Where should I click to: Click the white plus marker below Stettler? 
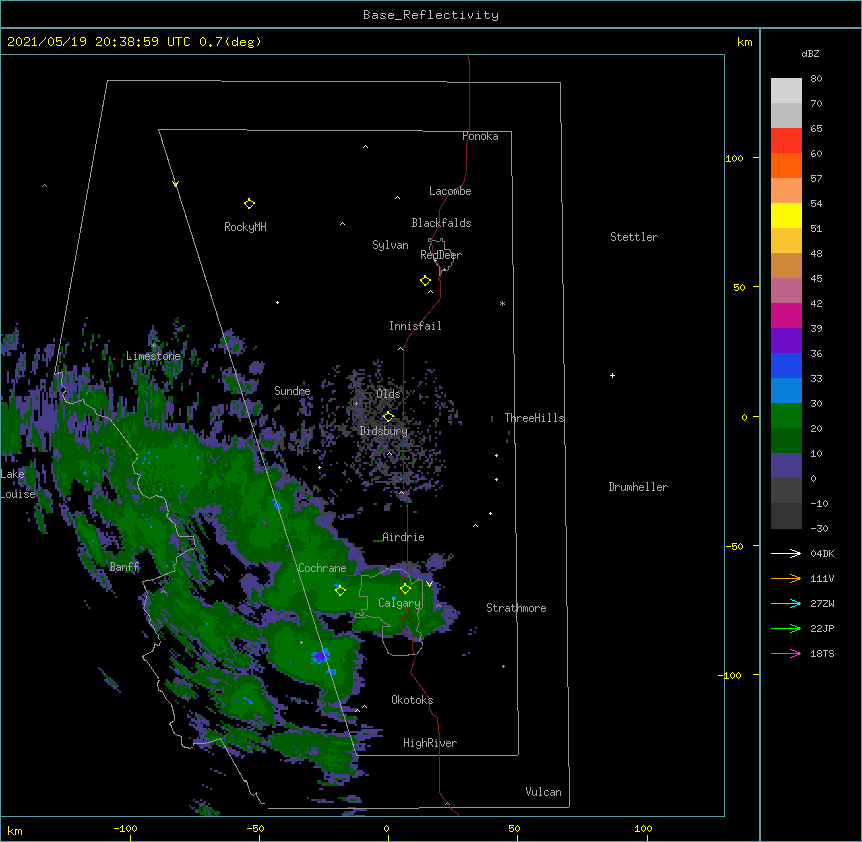[x=612, y=375]
